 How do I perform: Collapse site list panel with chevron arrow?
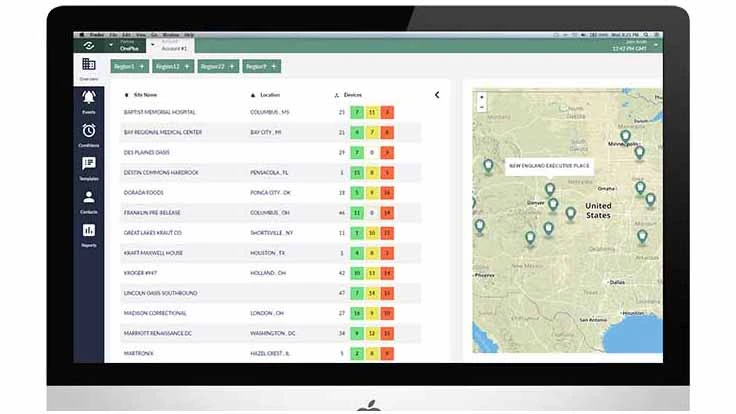(x=436, y=95)
